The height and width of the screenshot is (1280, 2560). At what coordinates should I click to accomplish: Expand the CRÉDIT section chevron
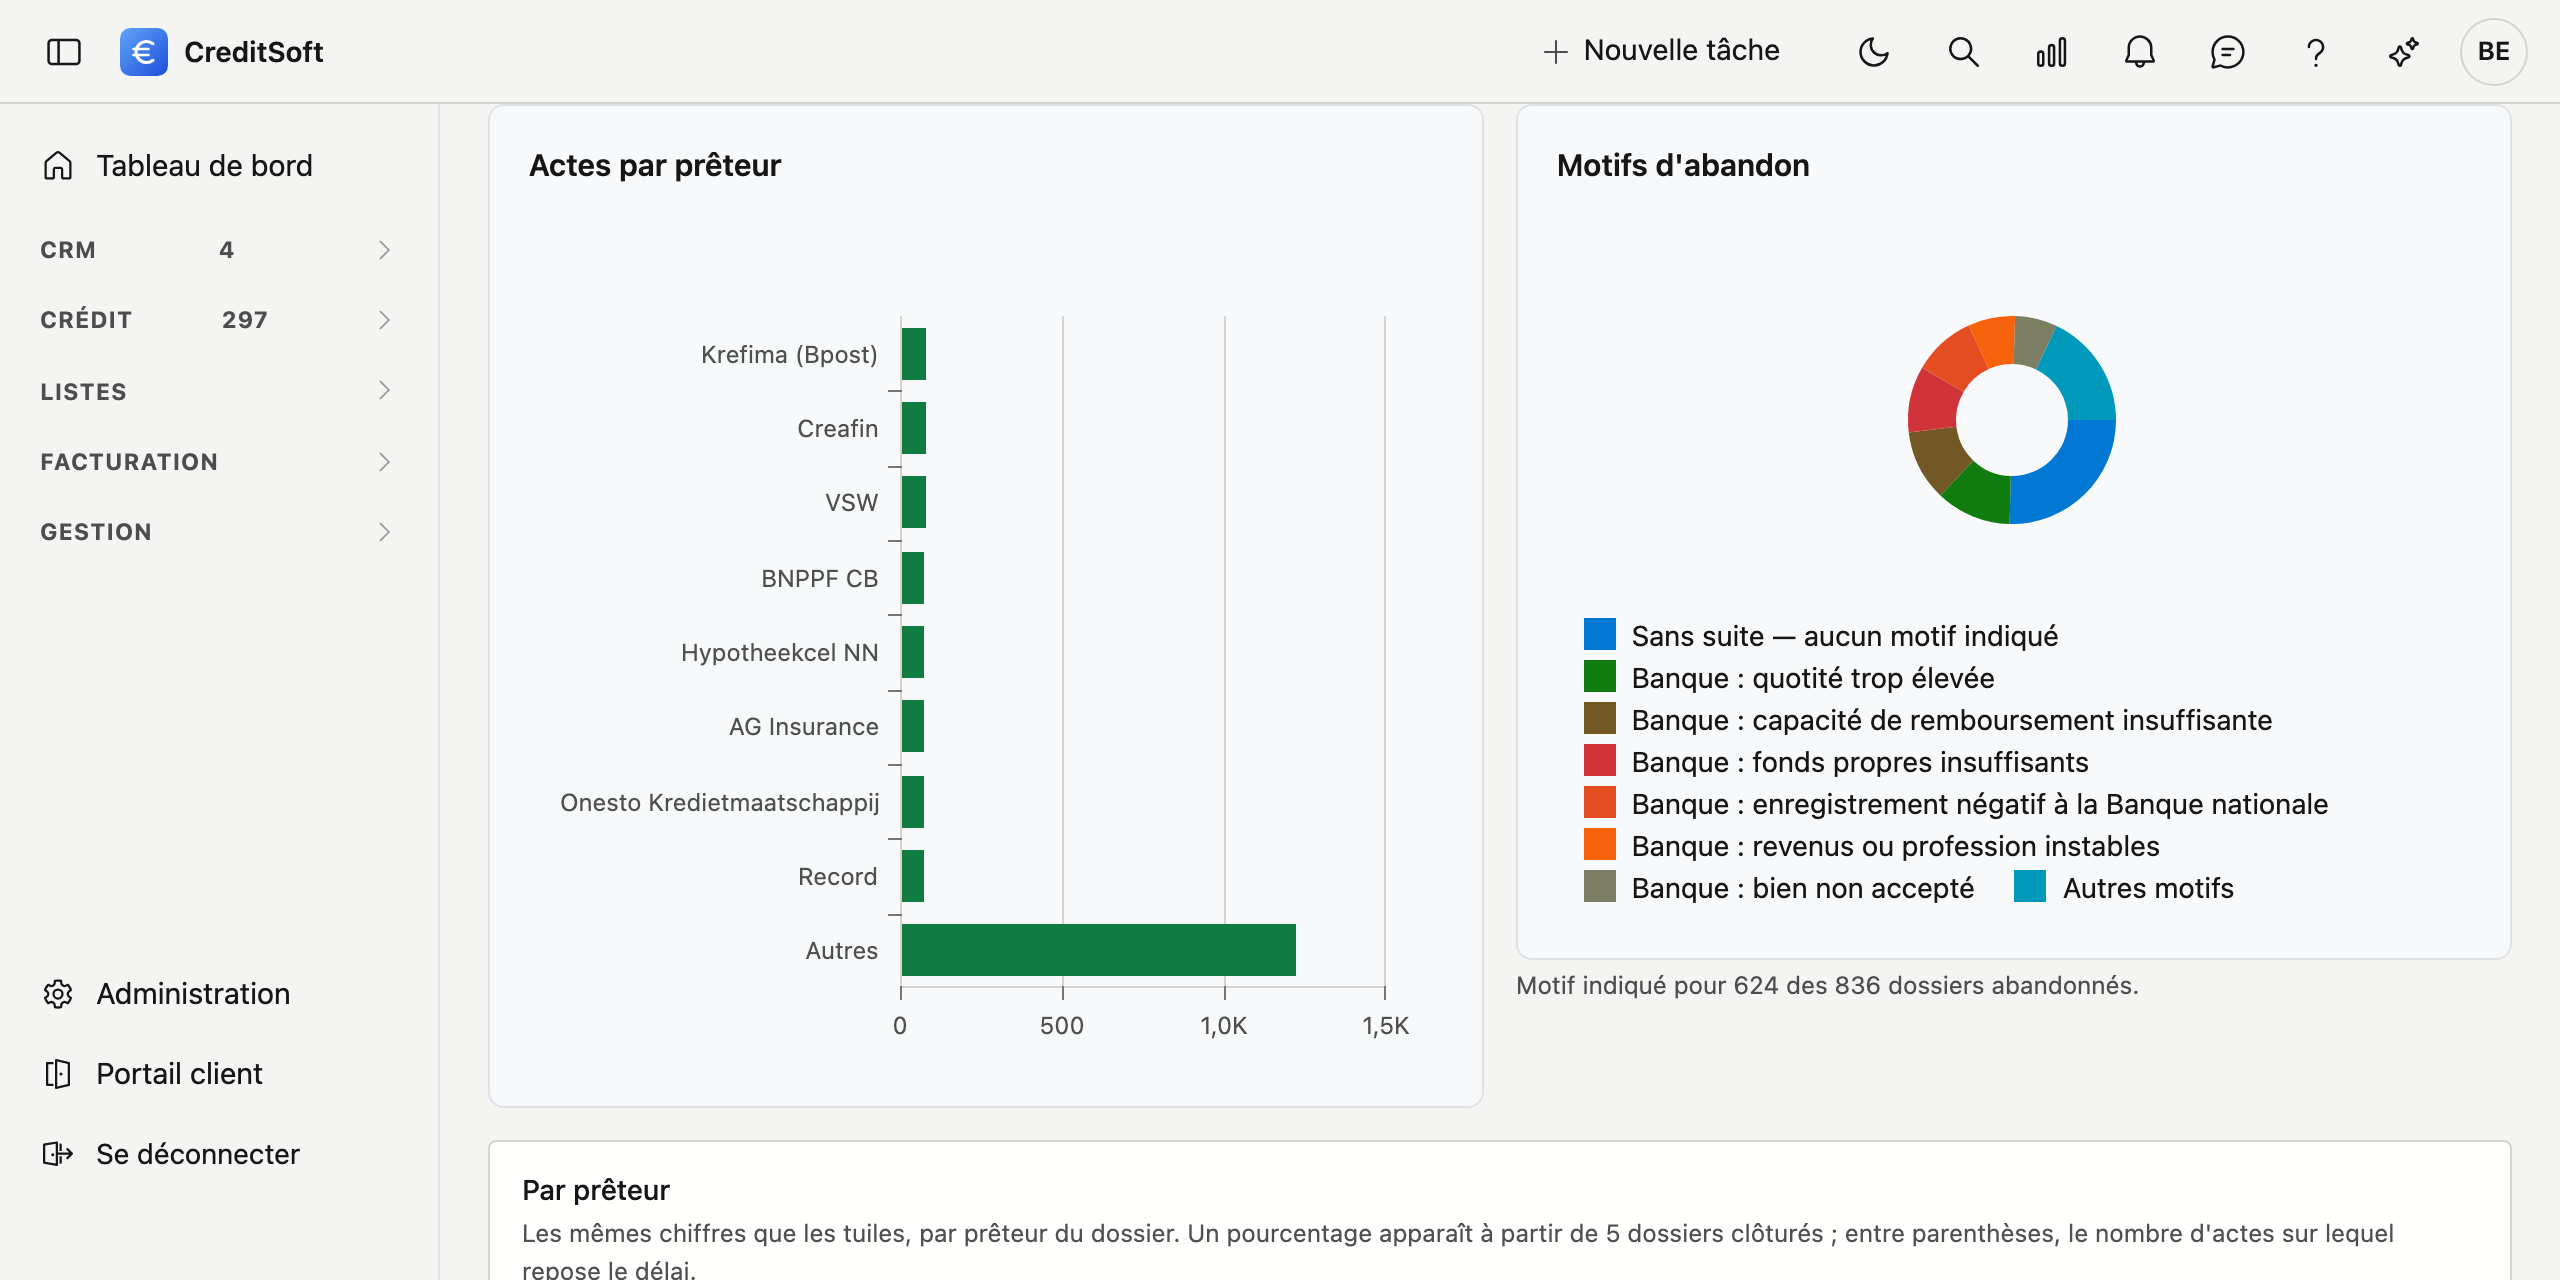tap(384, 320)
